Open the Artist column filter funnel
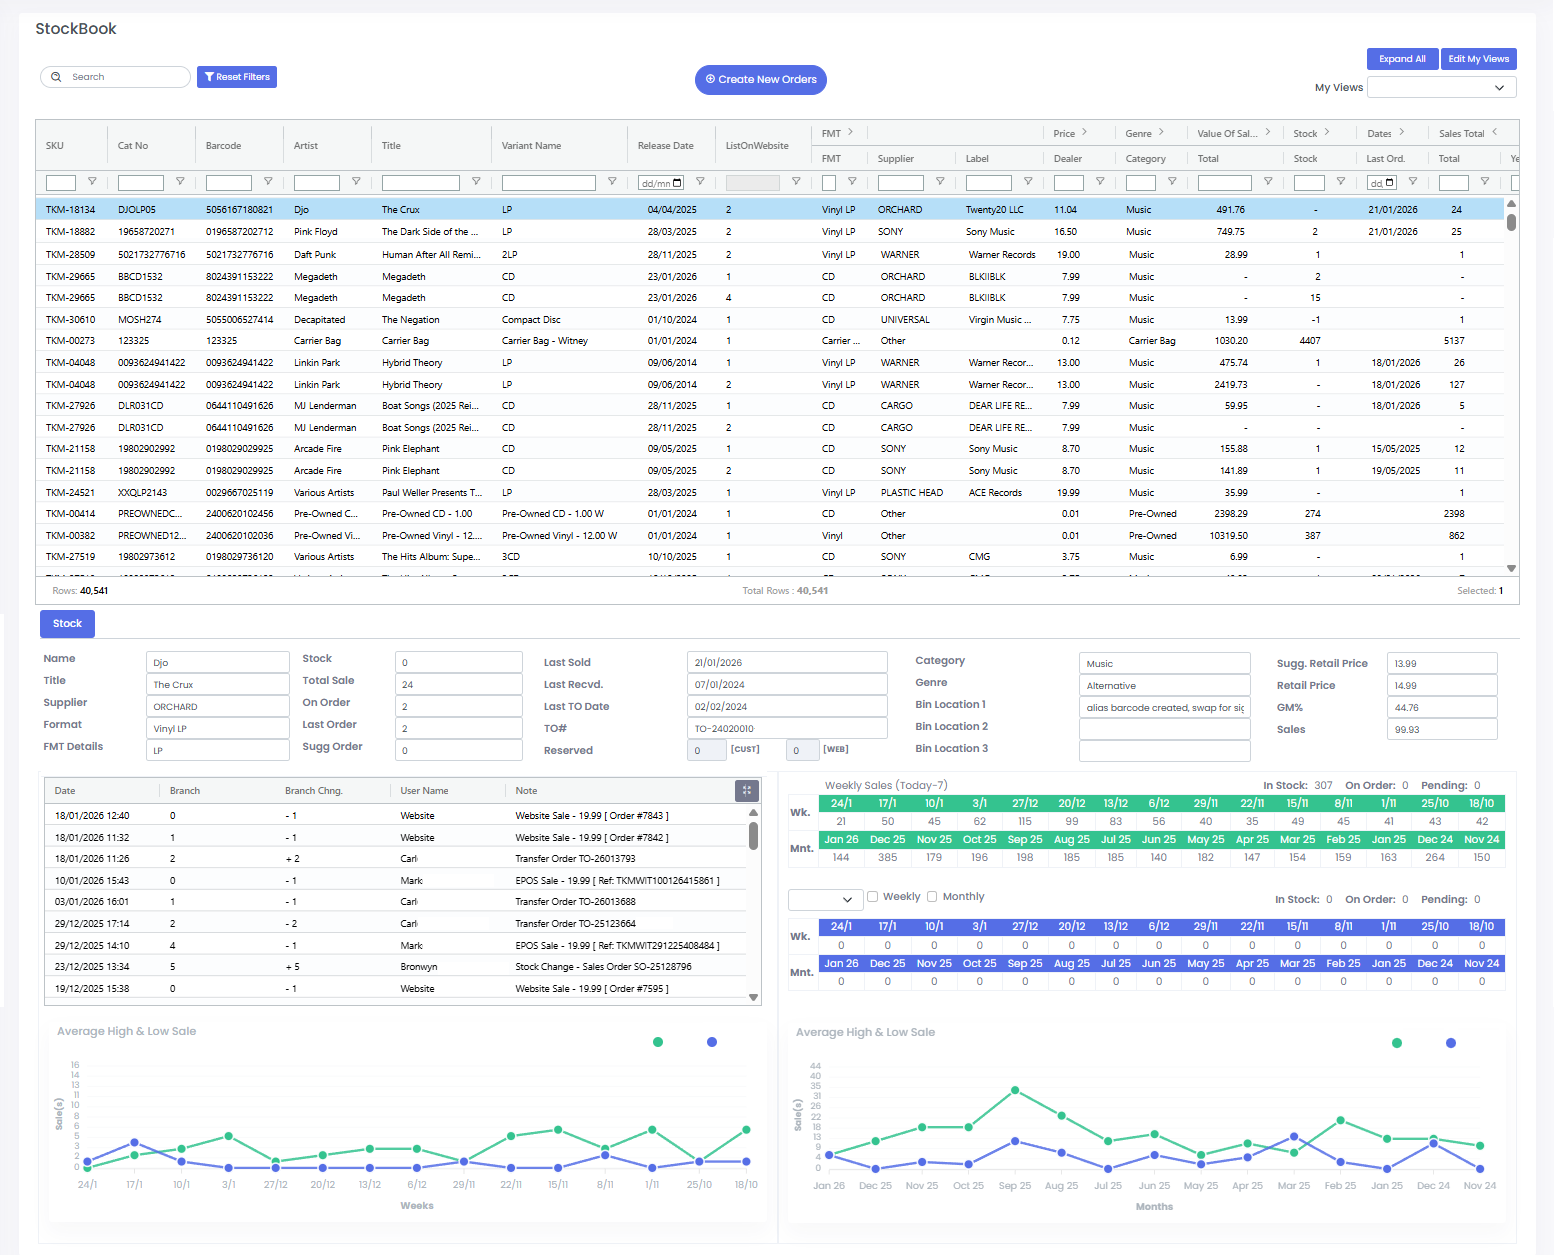1554x1255 pixels. [356, 182]
